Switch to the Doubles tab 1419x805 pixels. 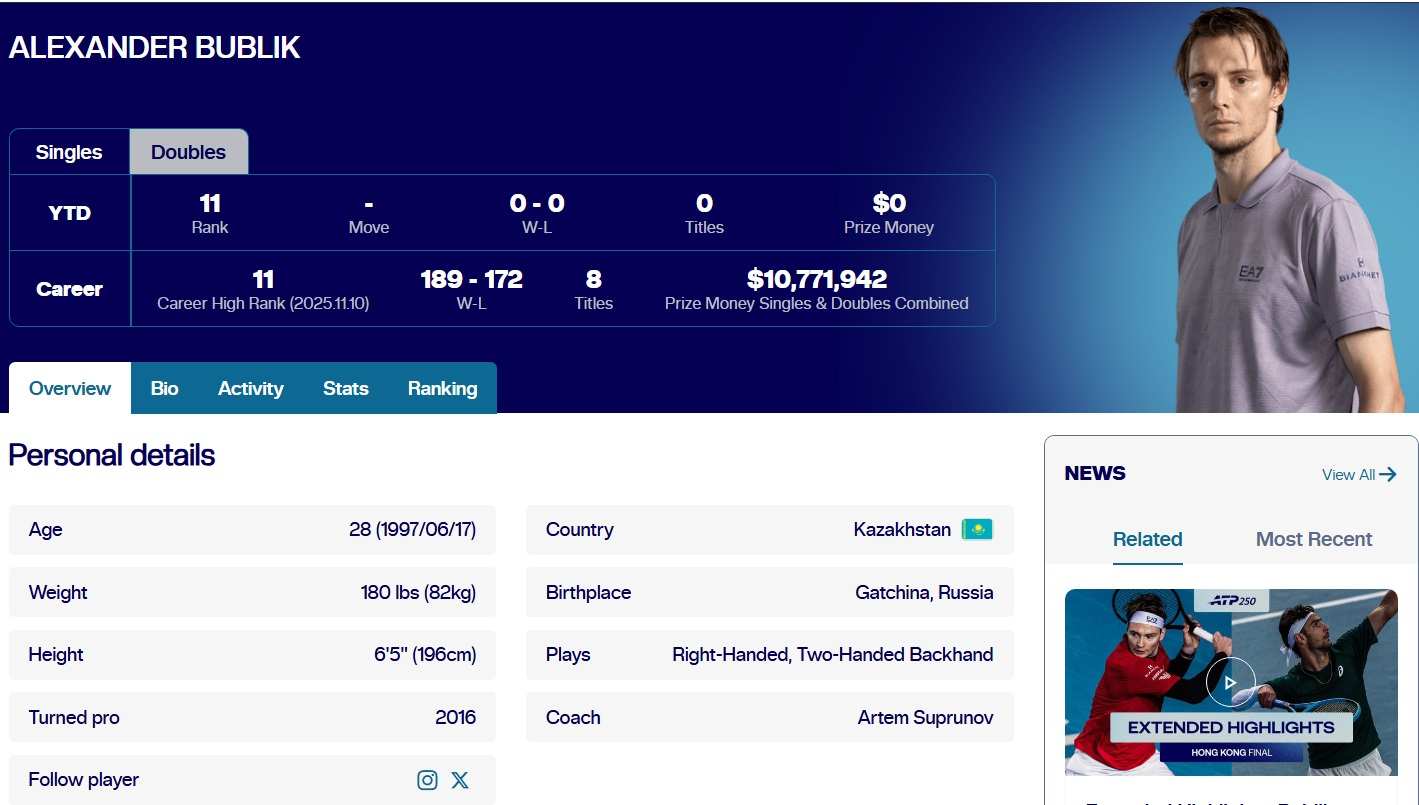[x=188, y=152]
